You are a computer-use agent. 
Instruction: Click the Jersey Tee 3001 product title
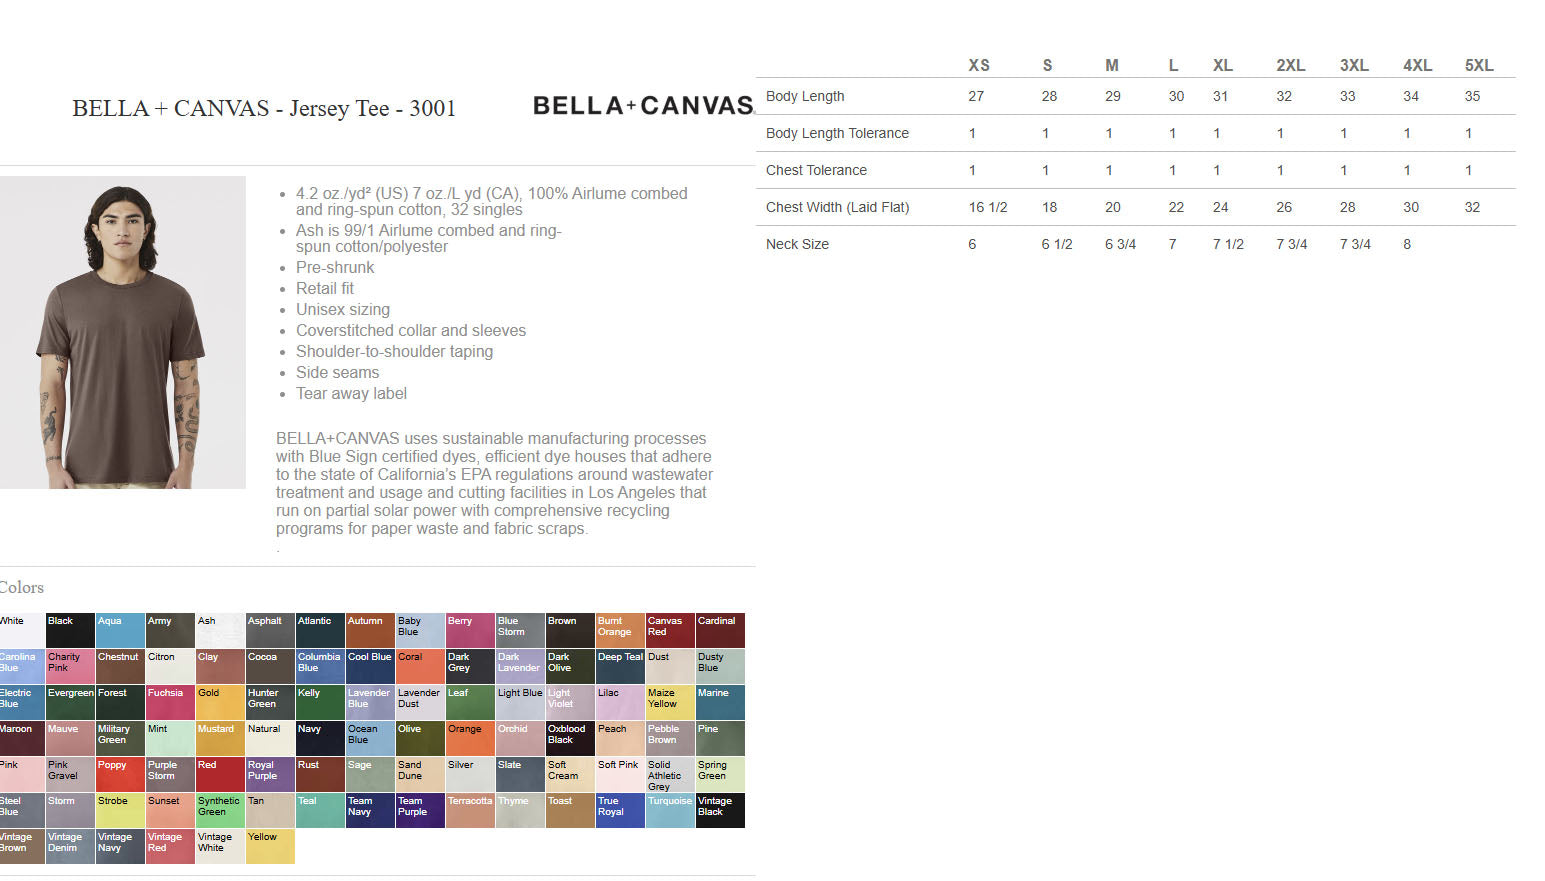tap(264, 108)
